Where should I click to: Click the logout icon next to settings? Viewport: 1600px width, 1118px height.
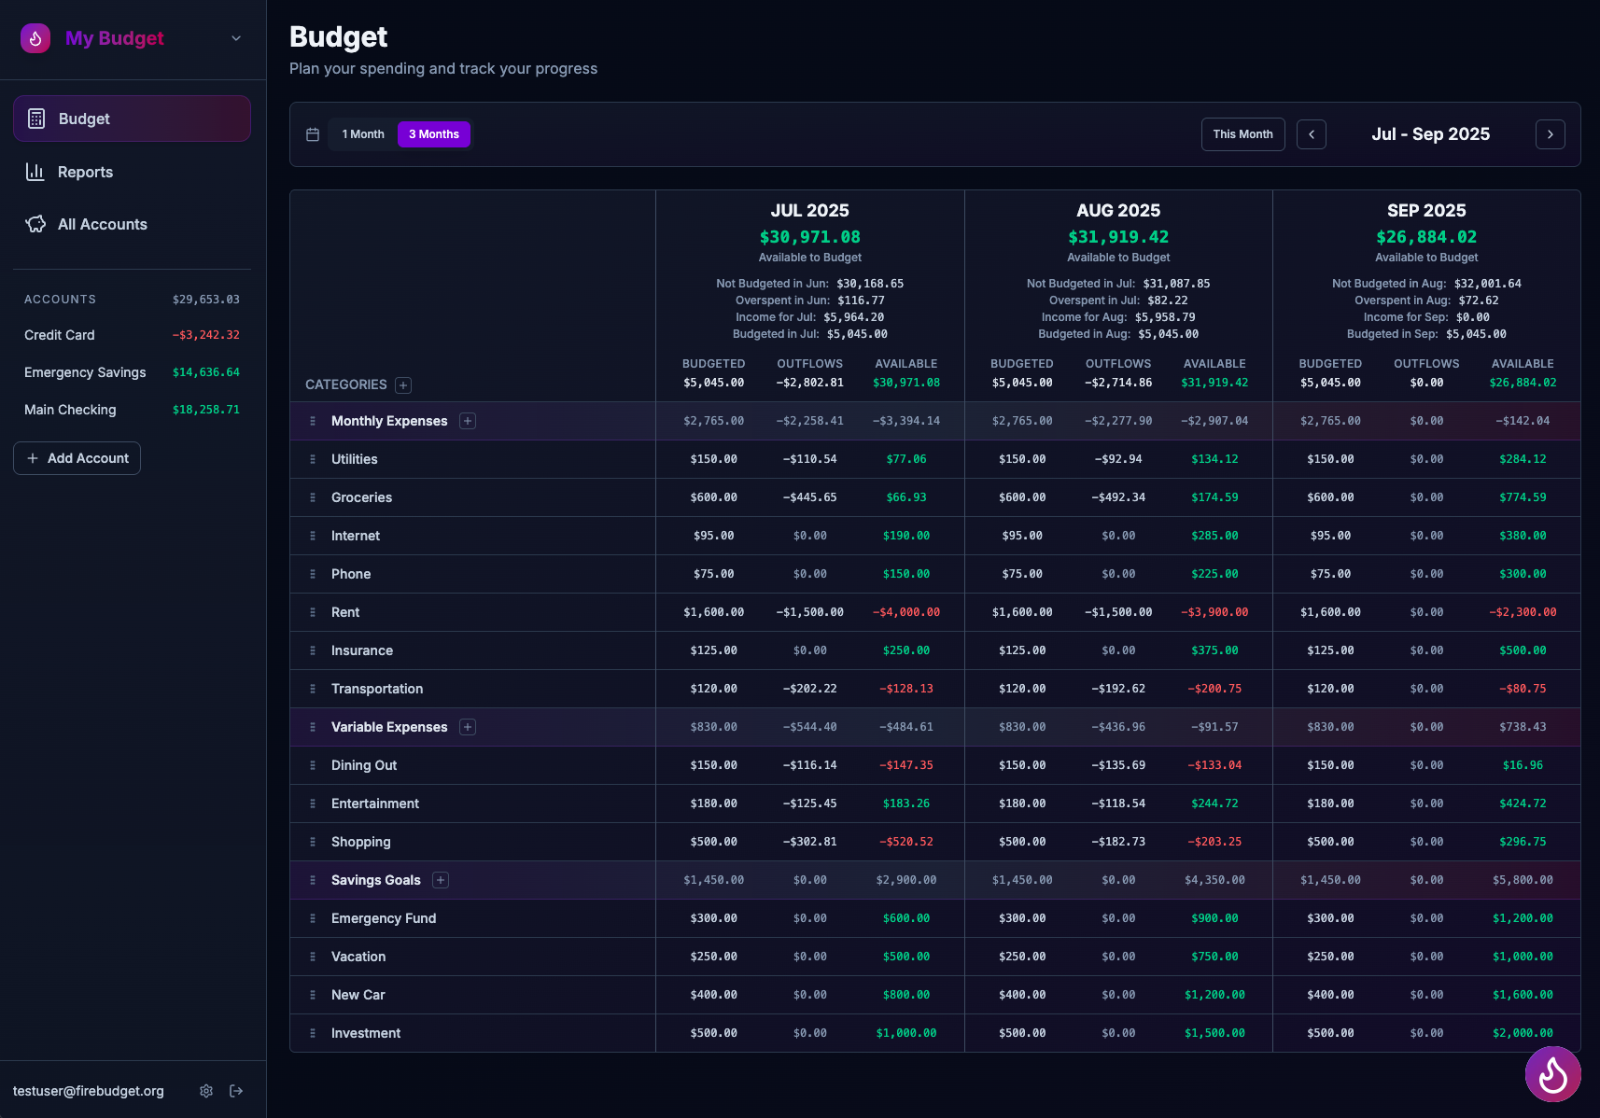[x=237, y=1090]
